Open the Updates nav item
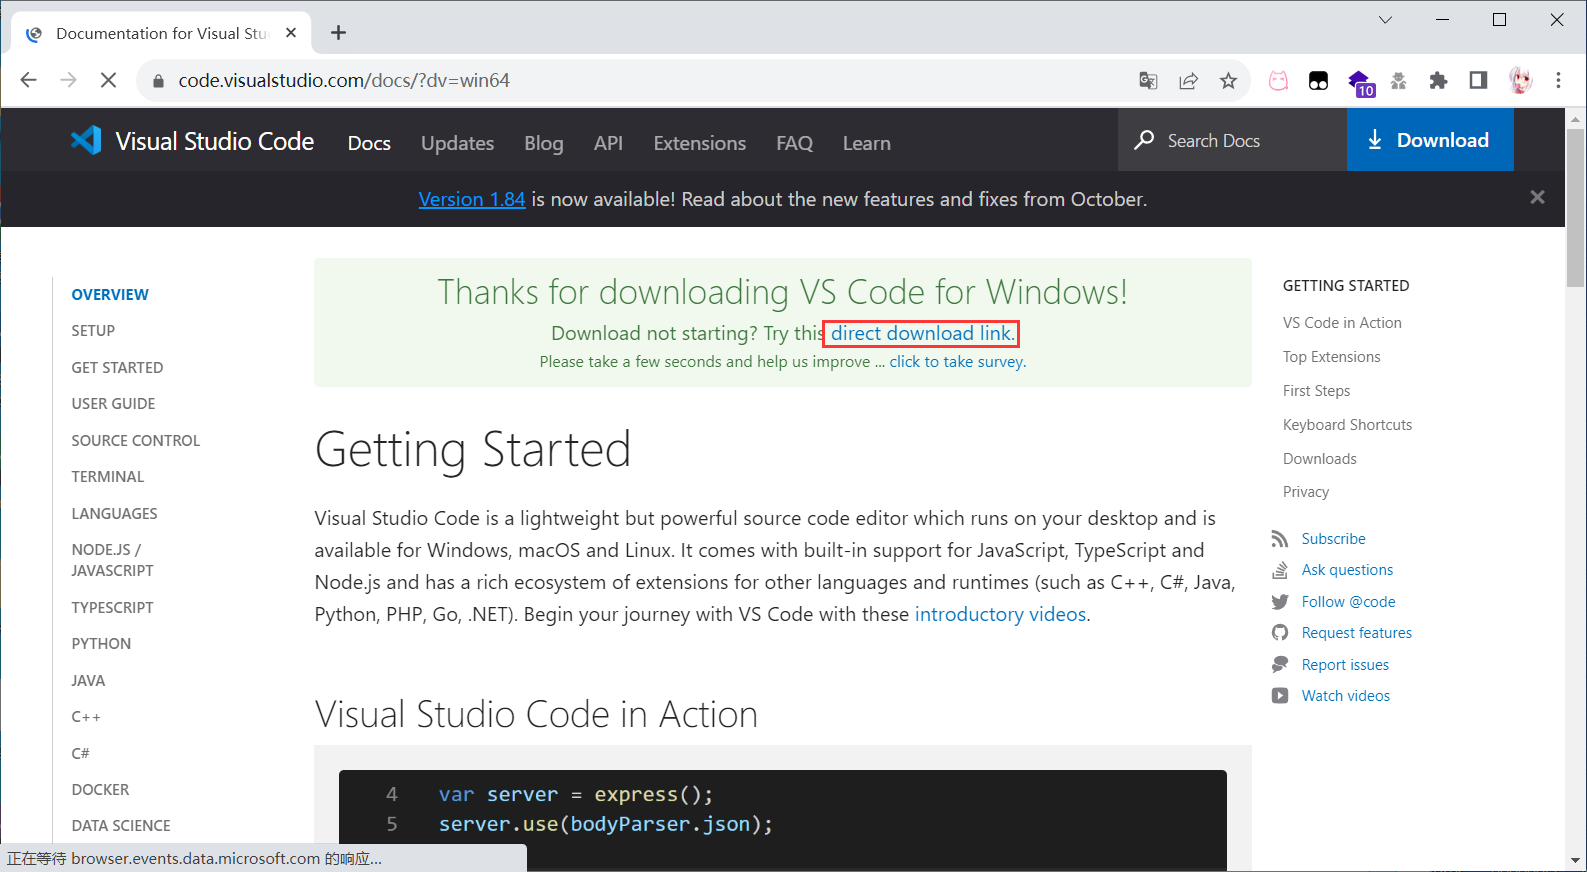Viewport: 1587px width, 872px height. click(457, 143)
